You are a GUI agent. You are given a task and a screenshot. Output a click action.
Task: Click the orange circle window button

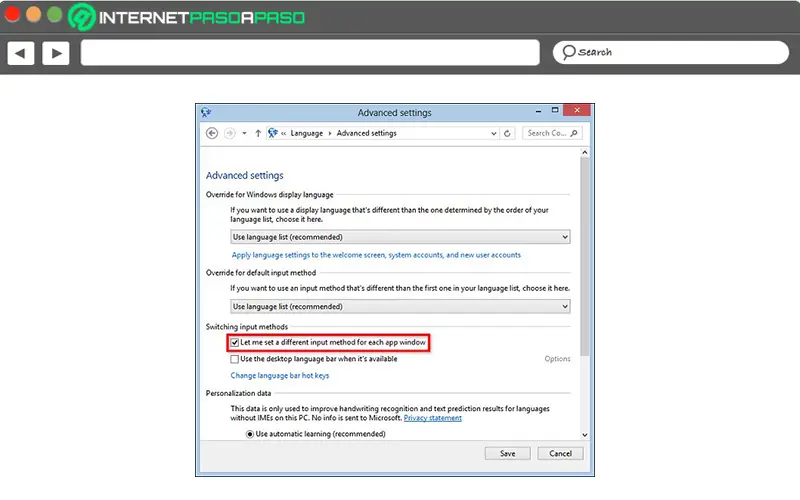click(34, 14)
